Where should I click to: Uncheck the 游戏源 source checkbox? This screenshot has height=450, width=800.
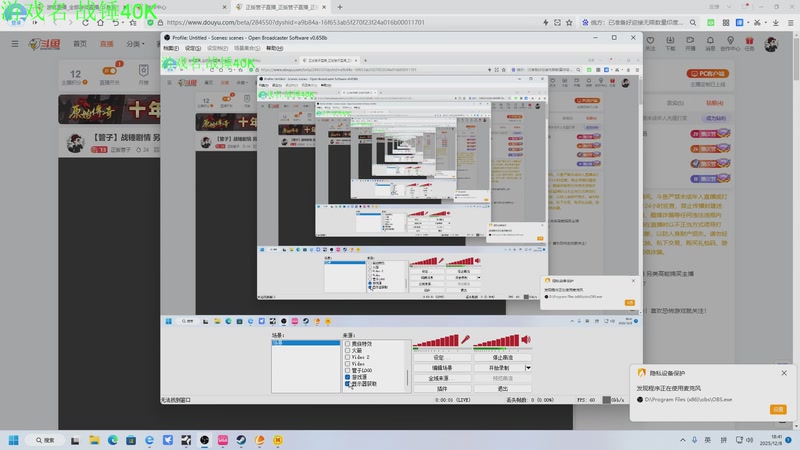347,377
